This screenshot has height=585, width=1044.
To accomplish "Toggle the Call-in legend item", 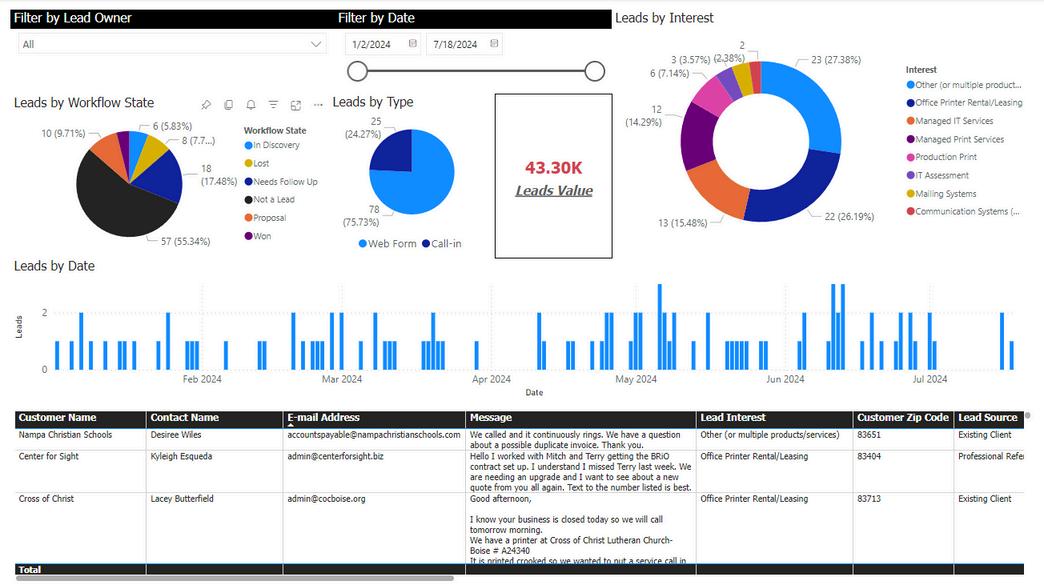I will 441,244.
